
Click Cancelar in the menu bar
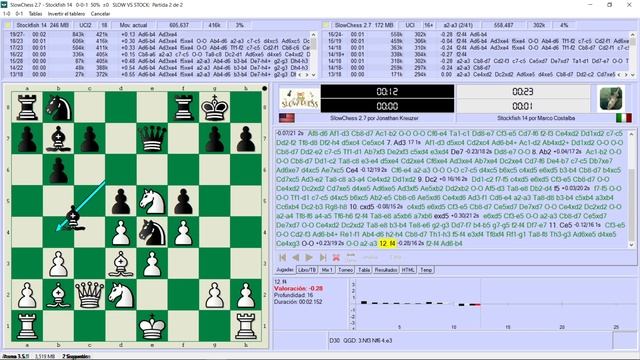click(x=100, y=13)
